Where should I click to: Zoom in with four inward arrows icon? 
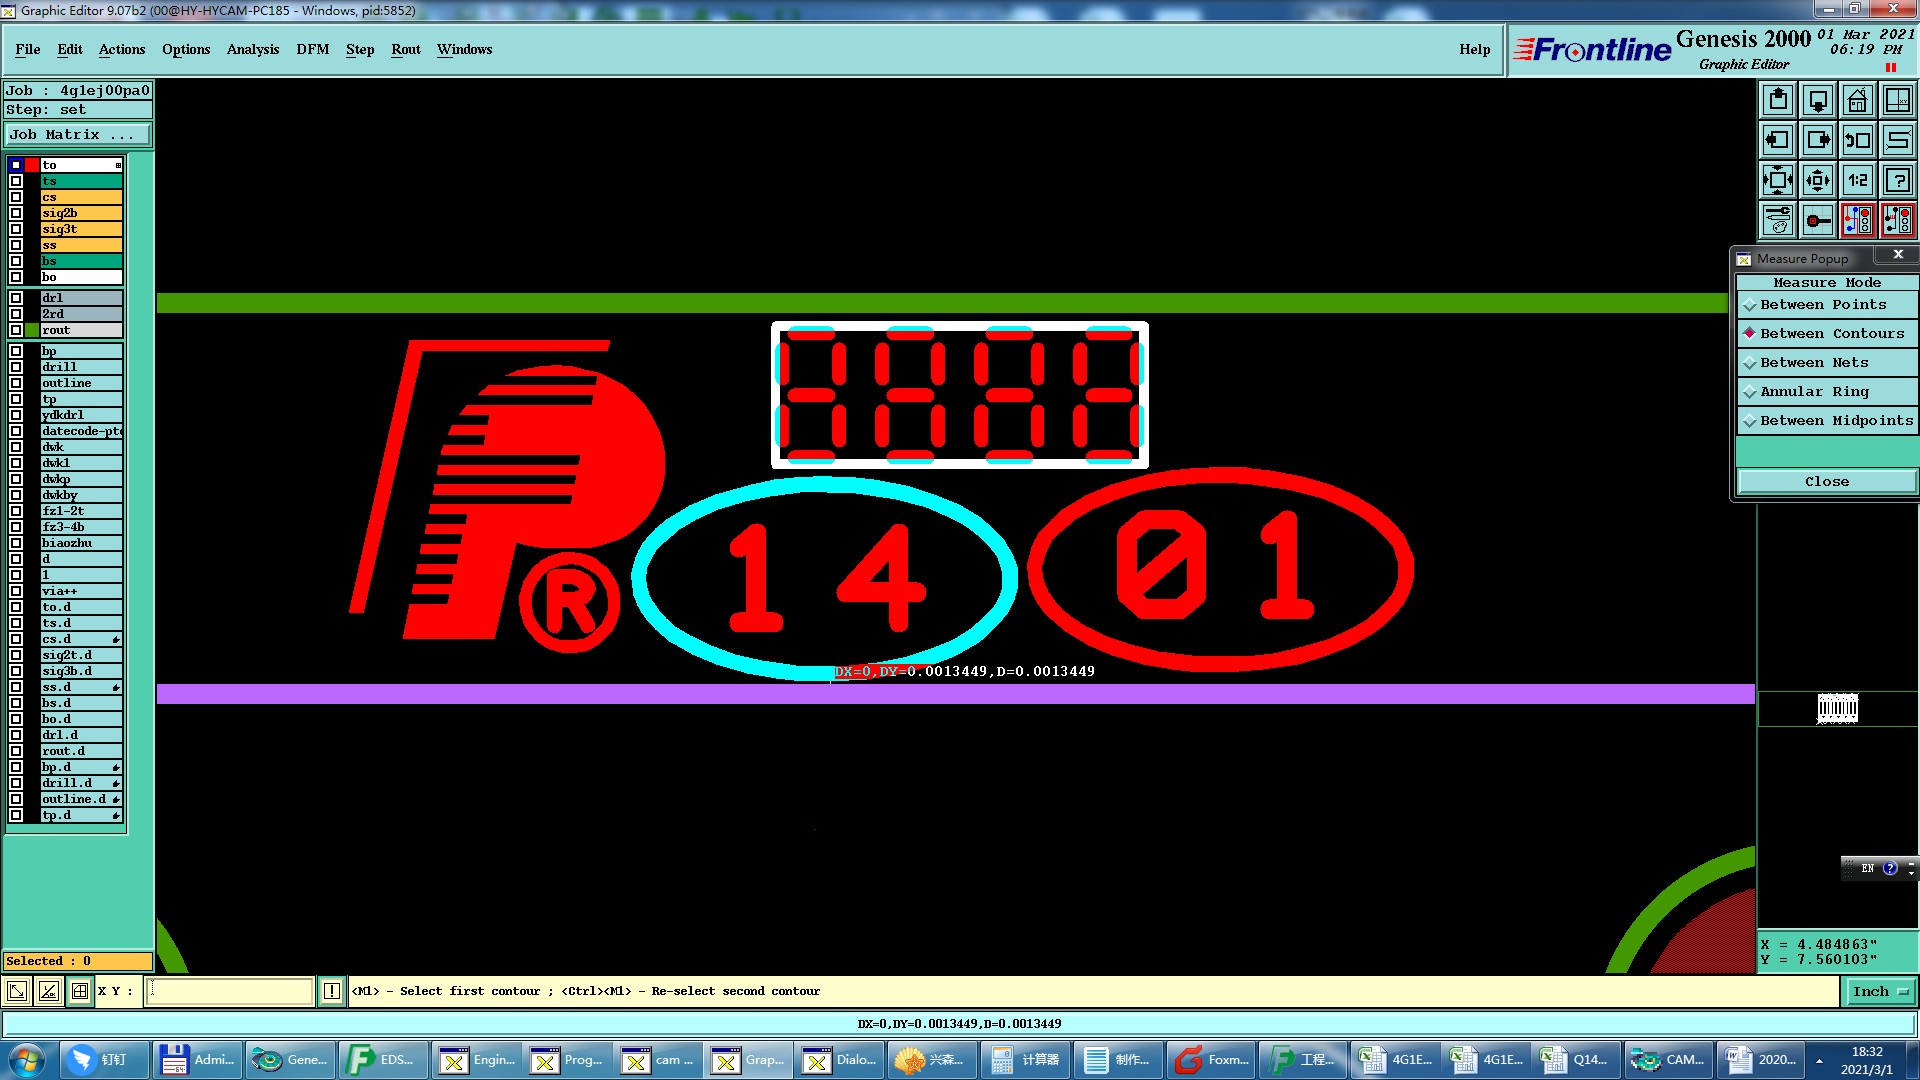tap(1778, 180)
